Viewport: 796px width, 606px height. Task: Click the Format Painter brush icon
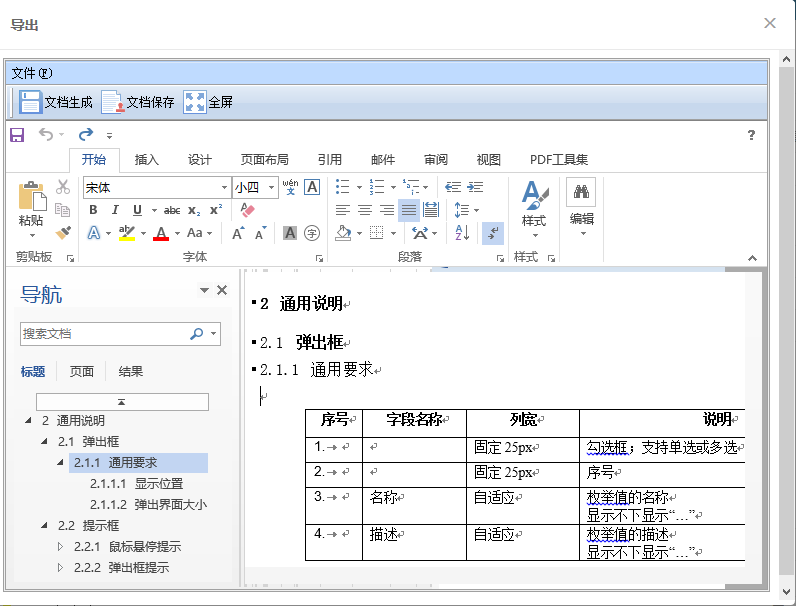coord(63,233)
